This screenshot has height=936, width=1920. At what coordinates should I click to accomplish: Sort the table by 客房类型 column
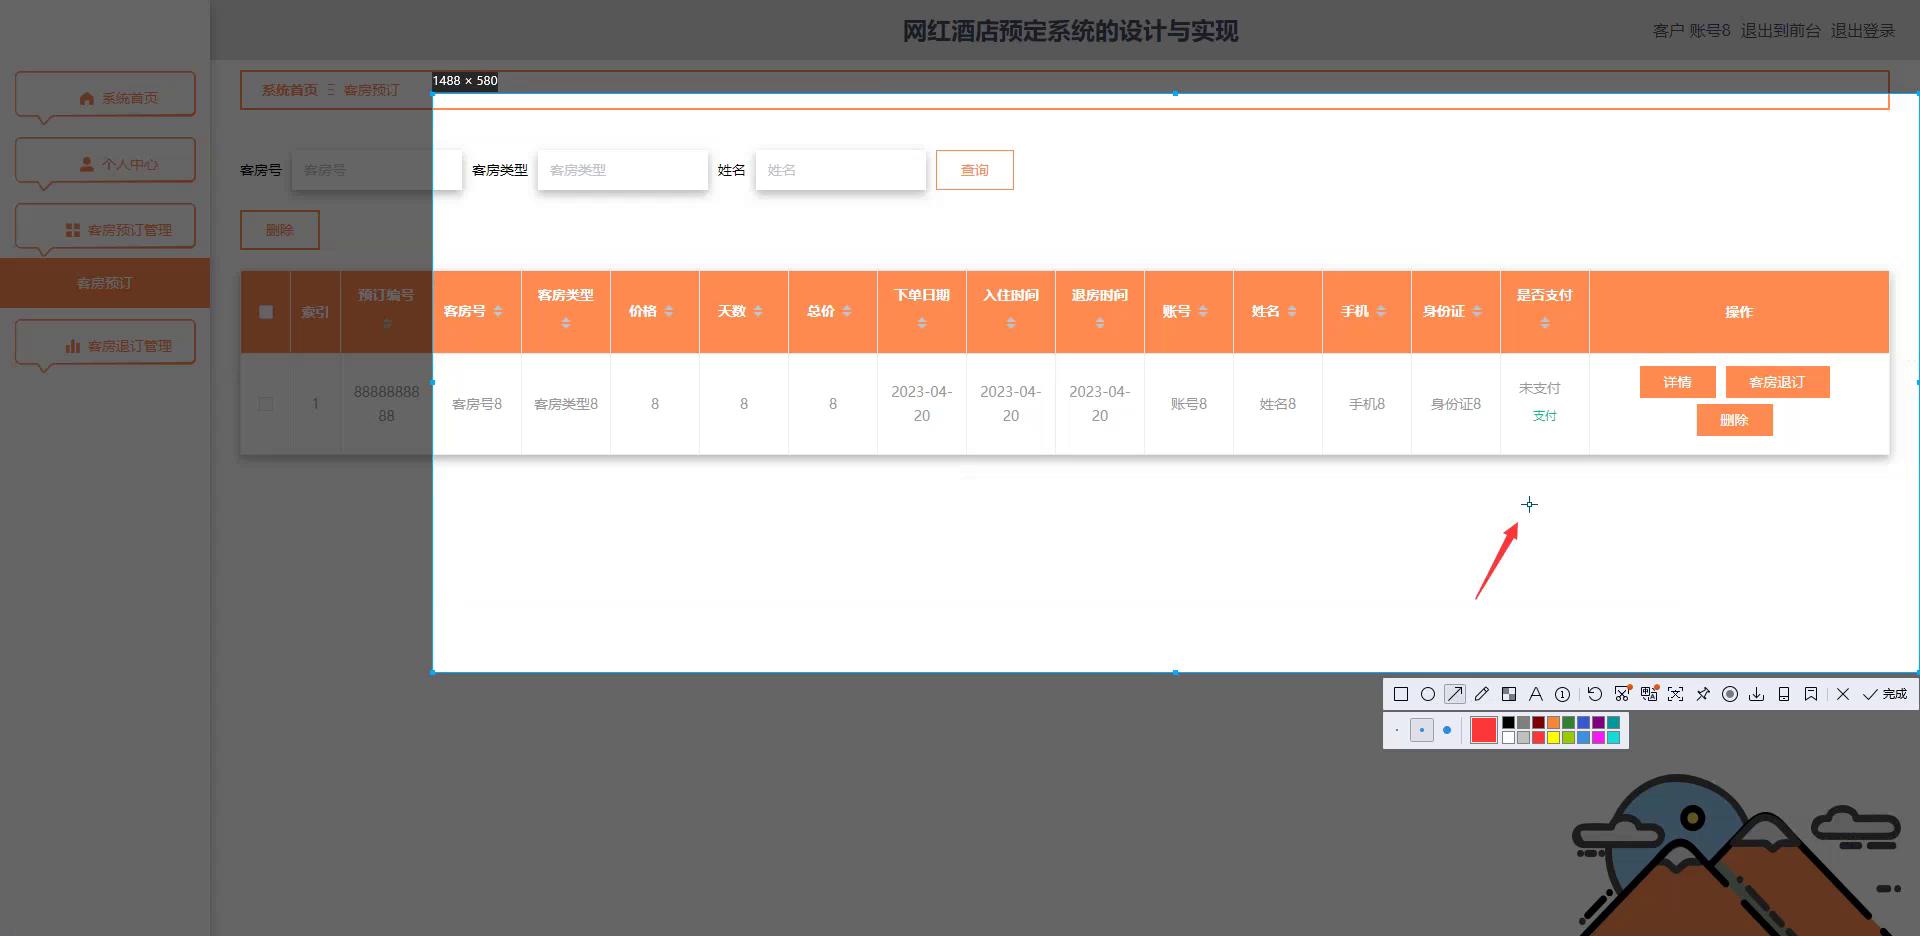(566, 323)
